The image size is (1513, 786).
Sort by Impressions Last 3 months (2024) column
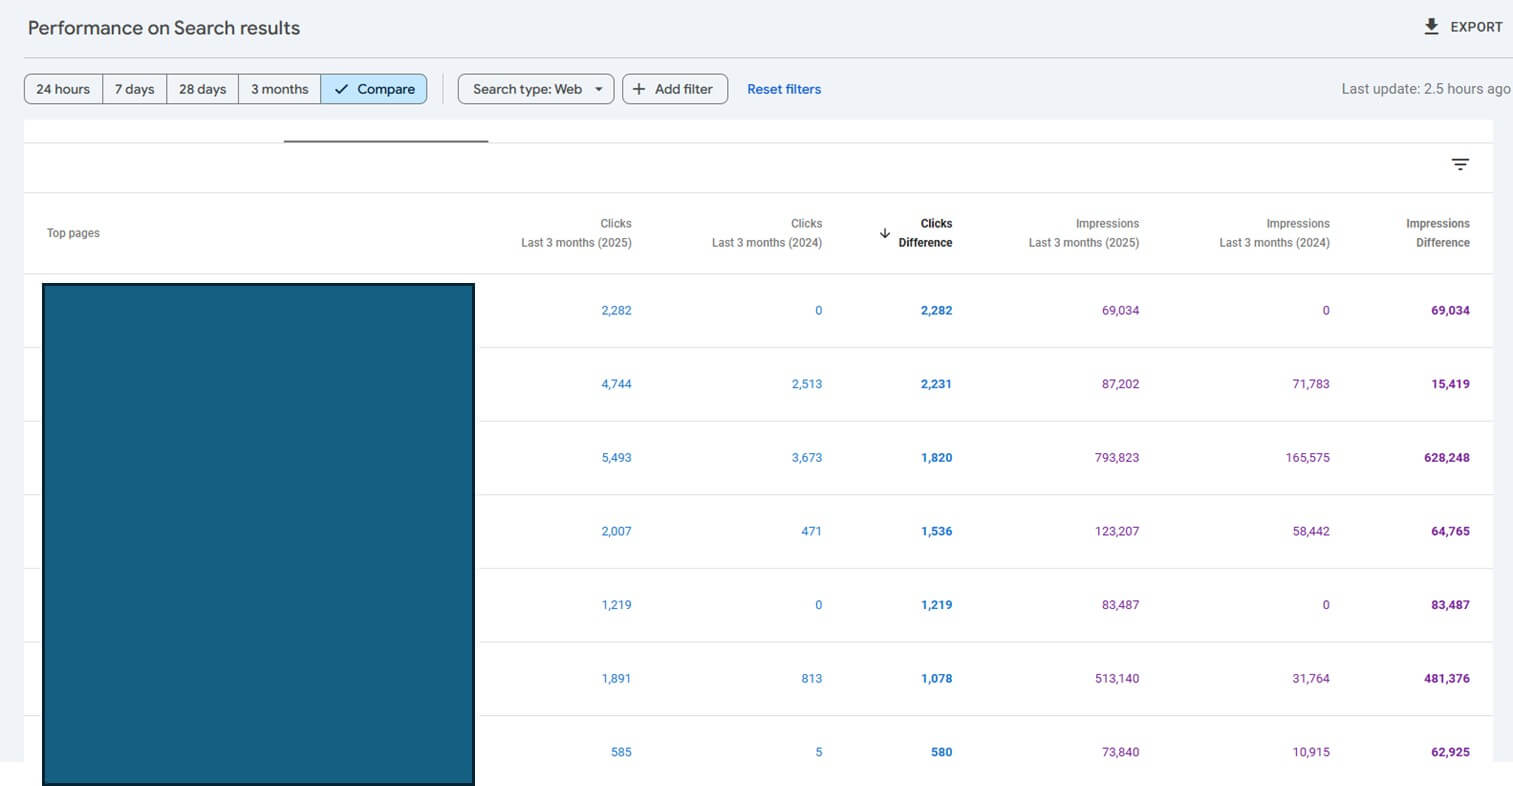(x=1274, y=233)
